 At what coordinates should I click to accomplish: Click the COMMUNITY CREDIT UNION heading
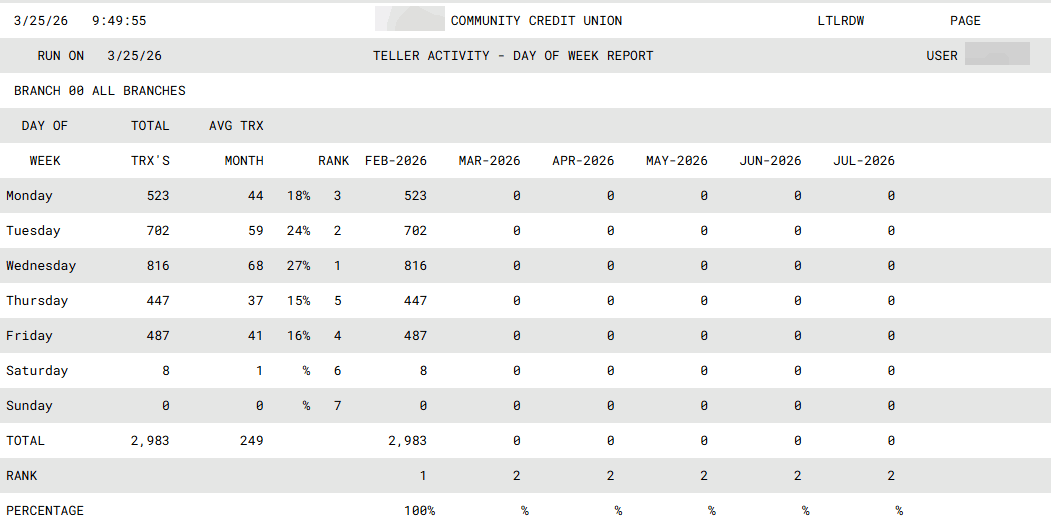tap(536, 21)
